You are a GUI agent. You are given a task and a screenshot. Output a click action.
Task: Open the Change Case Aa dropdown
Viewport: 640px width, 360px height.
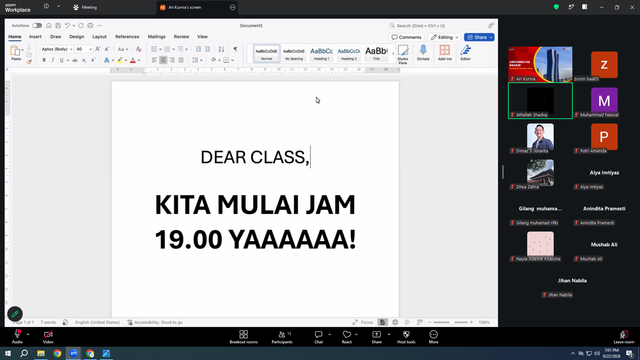[122, 49]
